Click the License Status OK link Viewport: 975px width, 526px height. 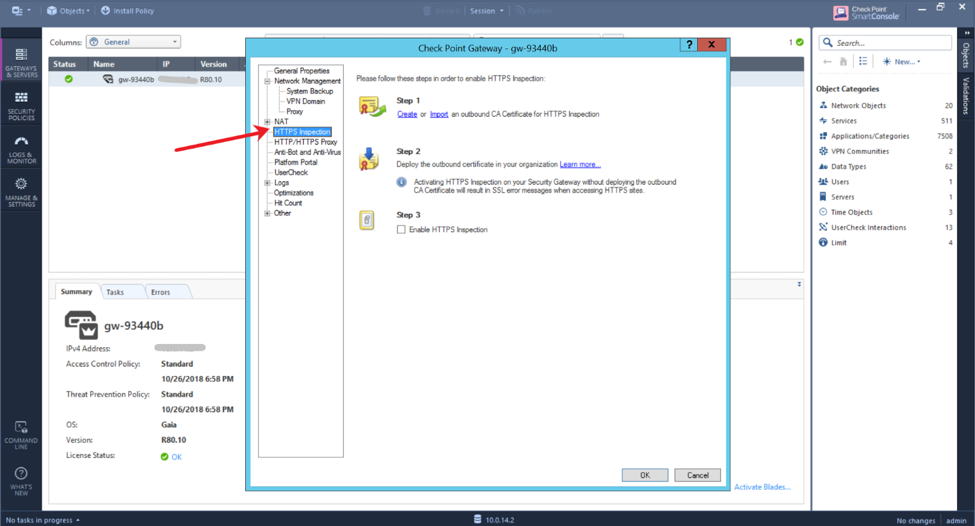coord(177,457)
